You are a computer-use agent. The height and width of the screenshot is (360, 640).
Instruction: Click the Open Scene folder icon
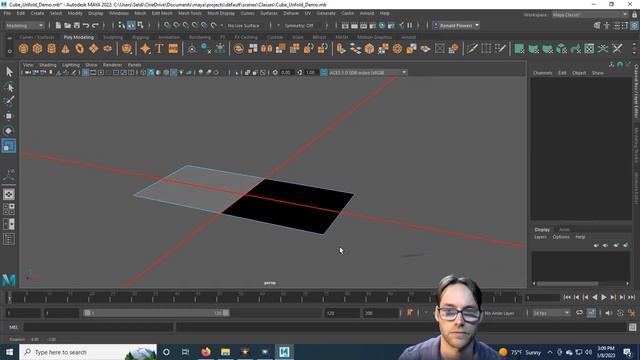[67, 25]
